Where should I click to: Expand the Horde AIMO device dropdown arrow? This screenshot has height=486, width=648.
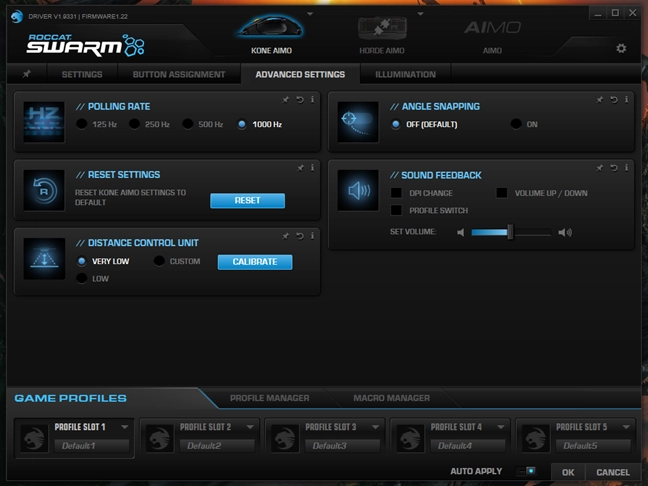tap(420, 14)
